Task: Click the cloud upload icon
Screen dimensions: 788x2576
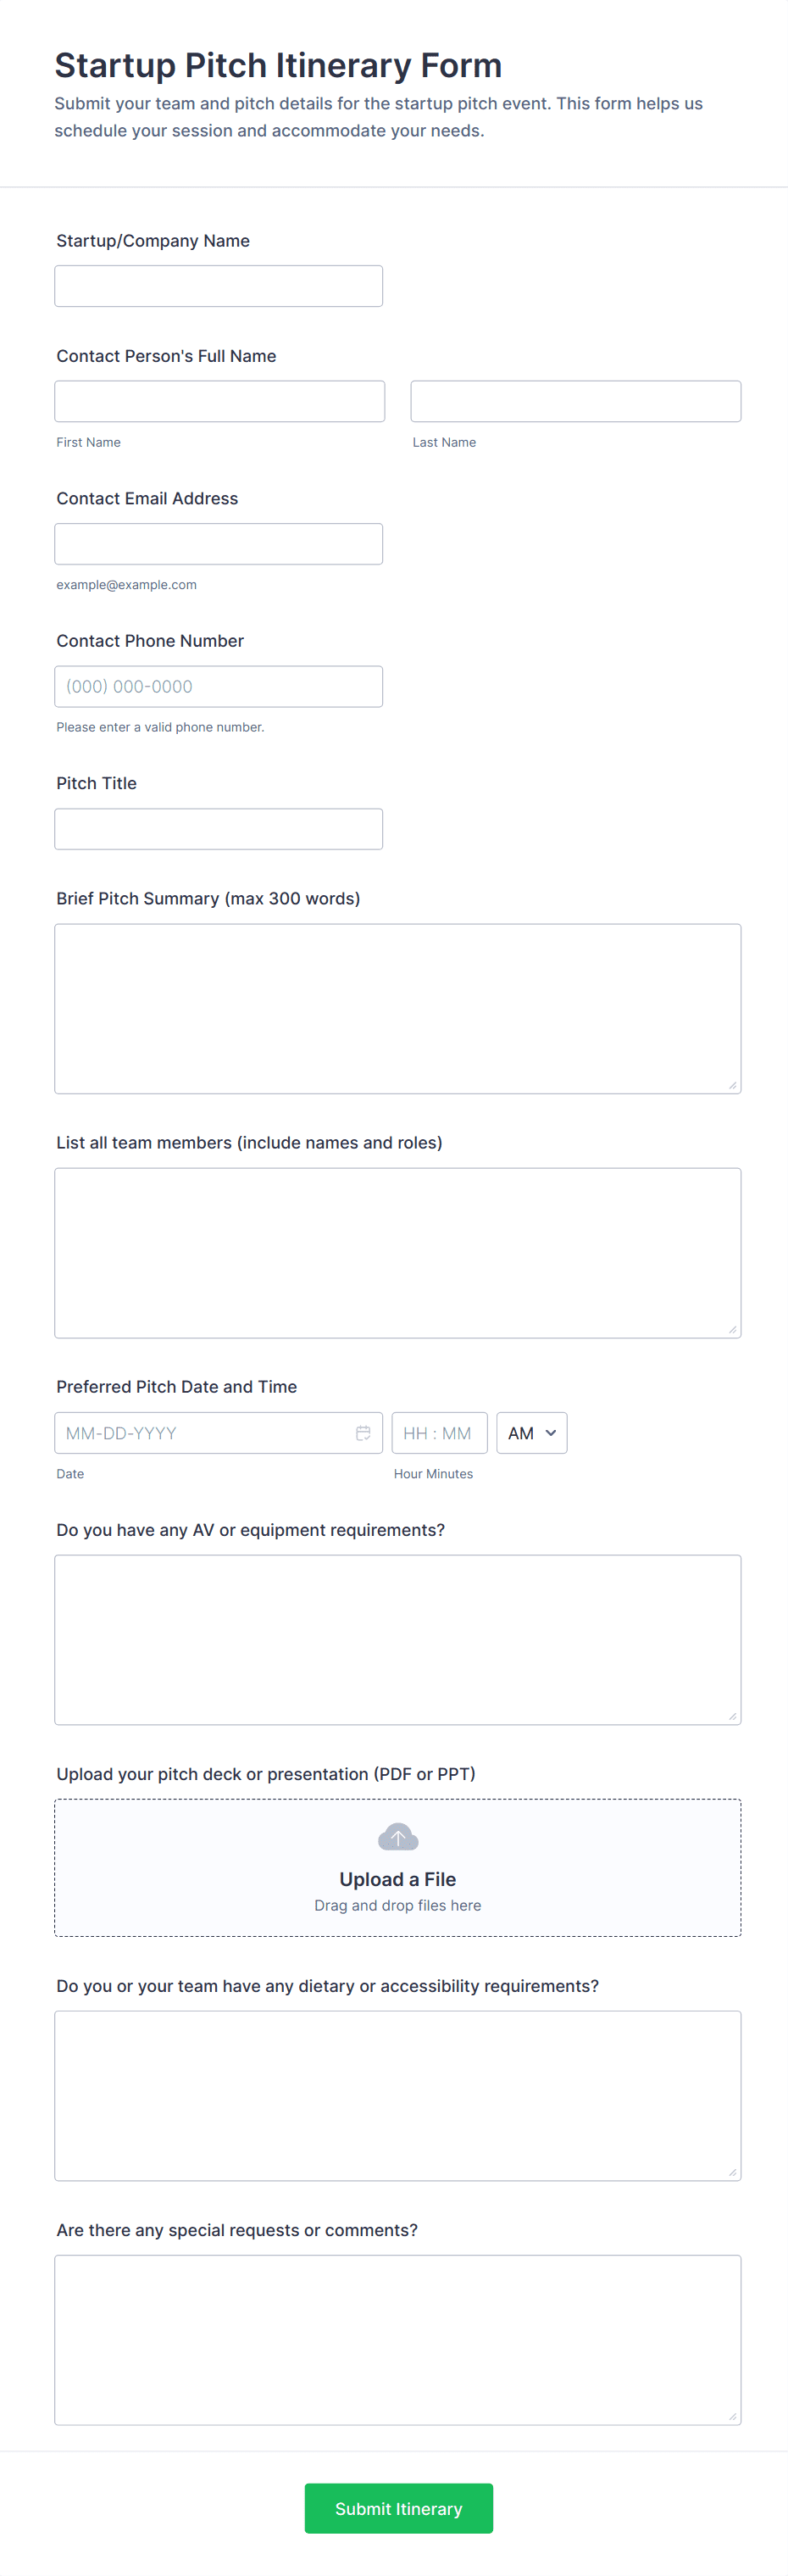Action: tap(398, 1836)
